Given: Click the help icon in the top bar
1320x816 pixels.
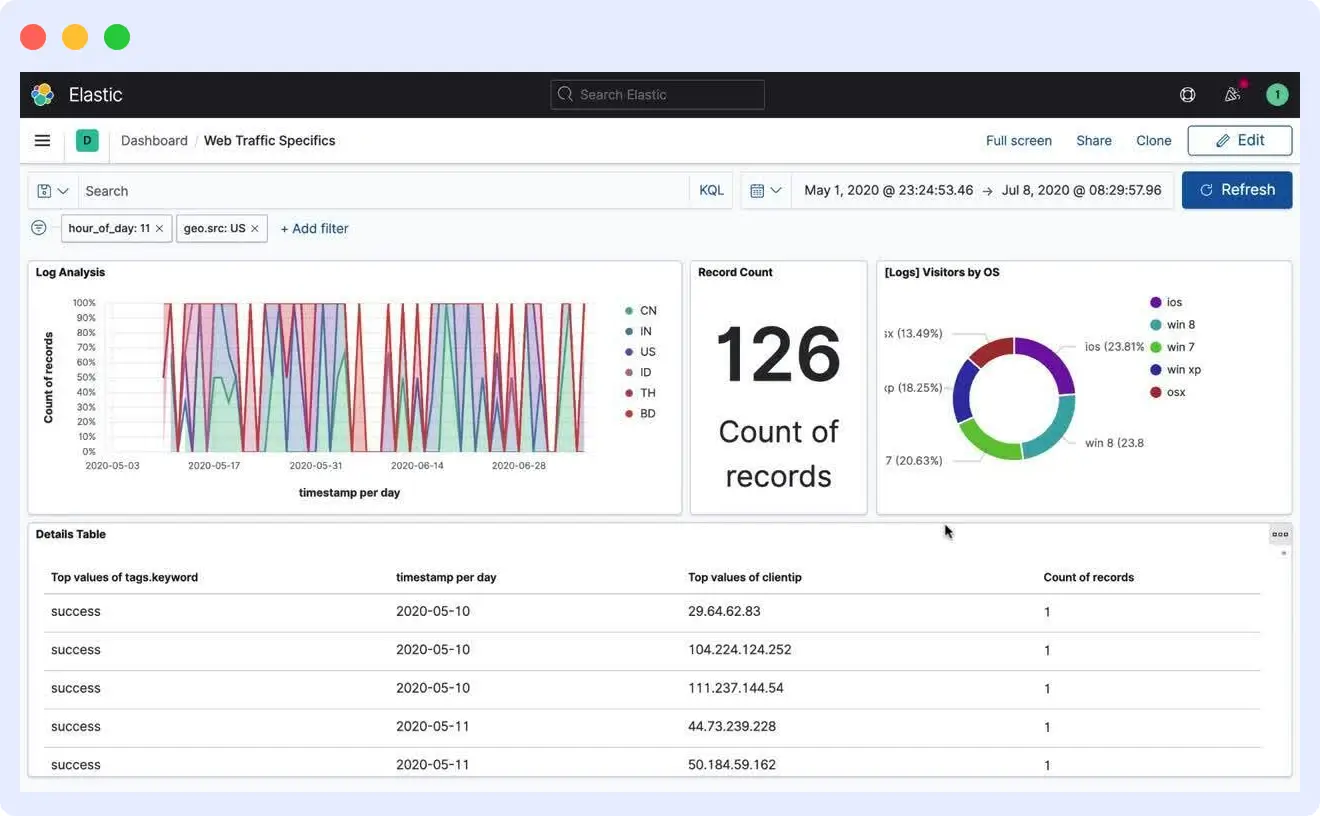Looking at the screenshot, I should pyautogui.click(x=1187, y=94).
